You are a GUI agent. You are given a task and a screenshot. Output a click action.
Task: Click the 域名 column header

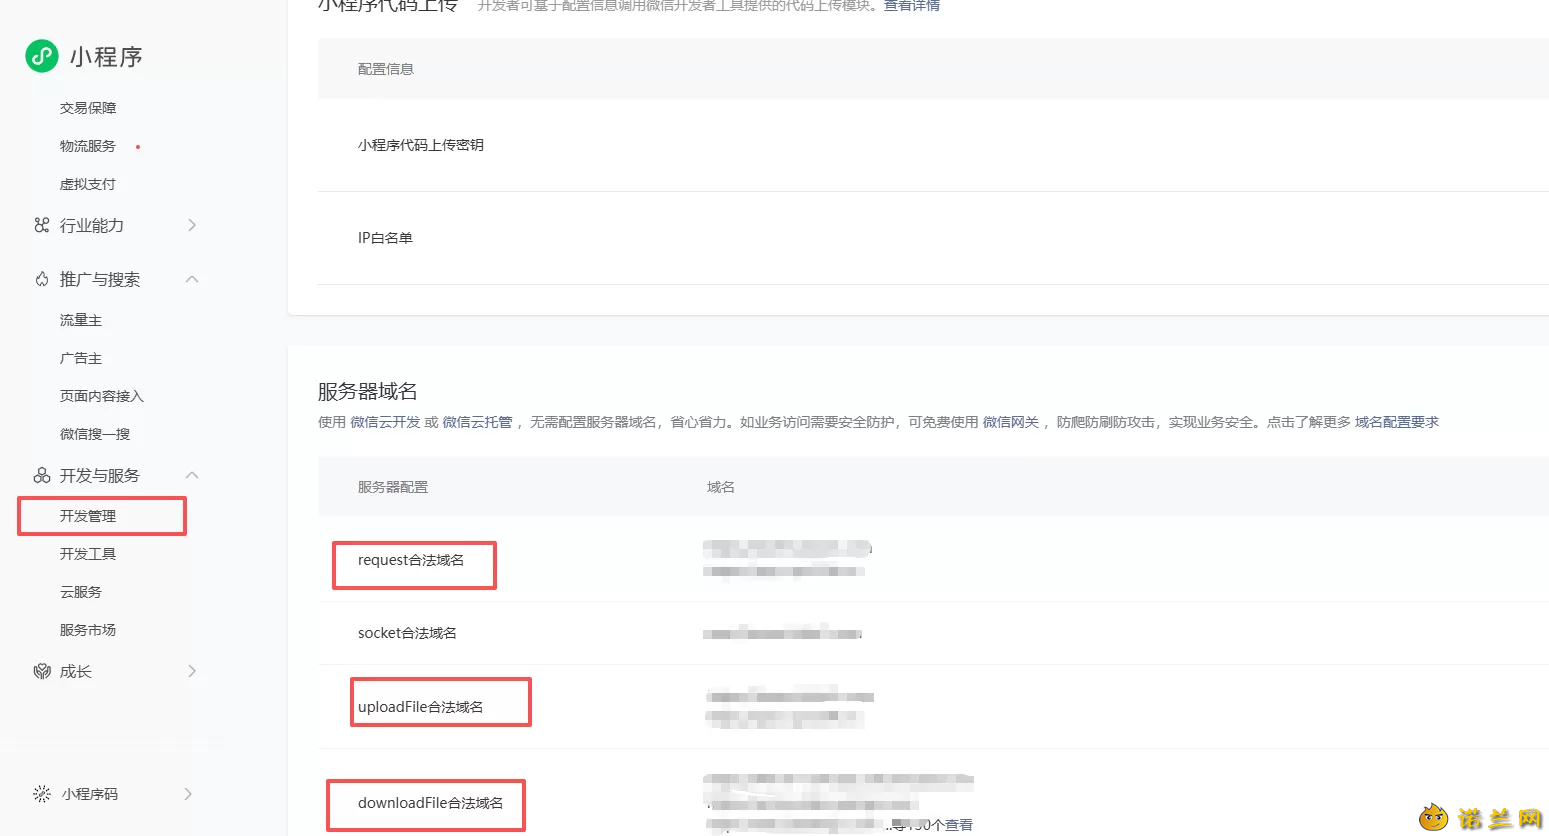click(x=721, y=487)
